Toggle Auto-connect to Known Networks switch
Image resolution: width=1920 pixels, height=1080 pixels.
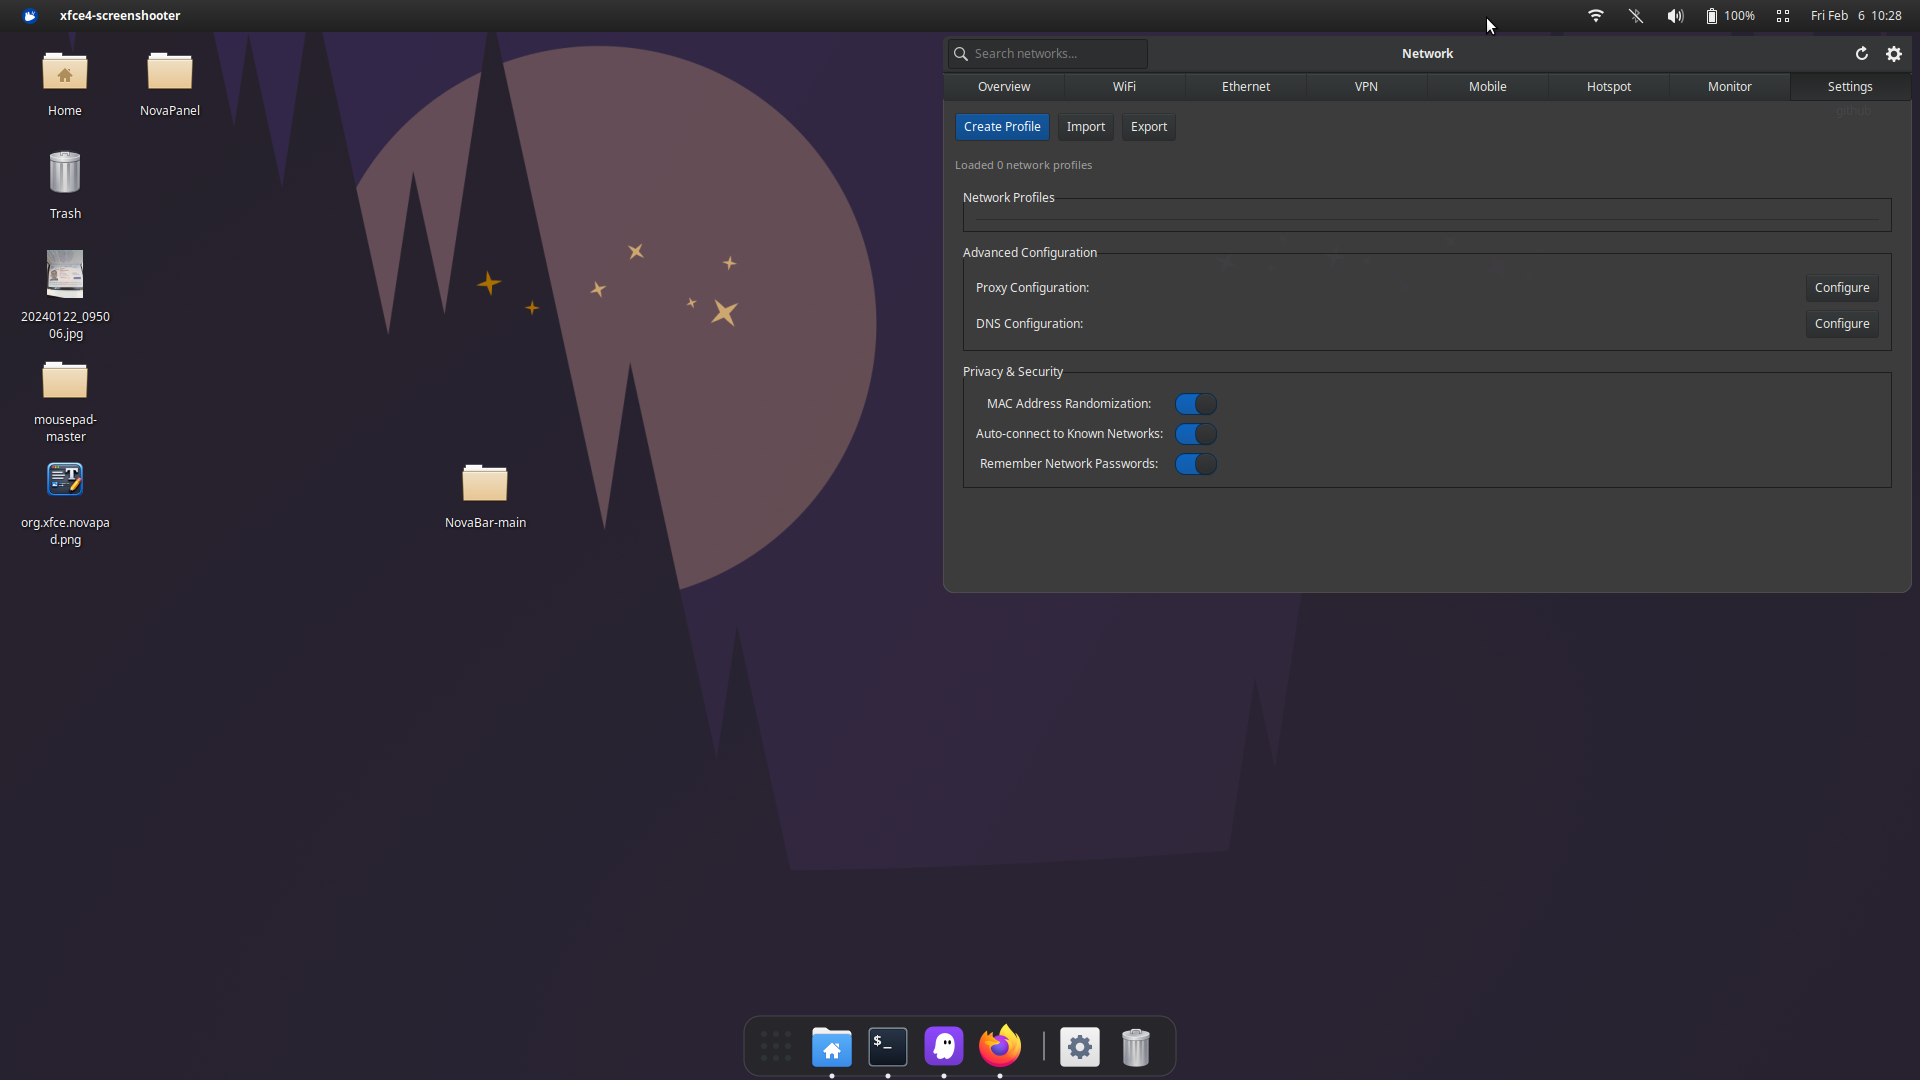pyautogui.click(x=1196, y=434)
